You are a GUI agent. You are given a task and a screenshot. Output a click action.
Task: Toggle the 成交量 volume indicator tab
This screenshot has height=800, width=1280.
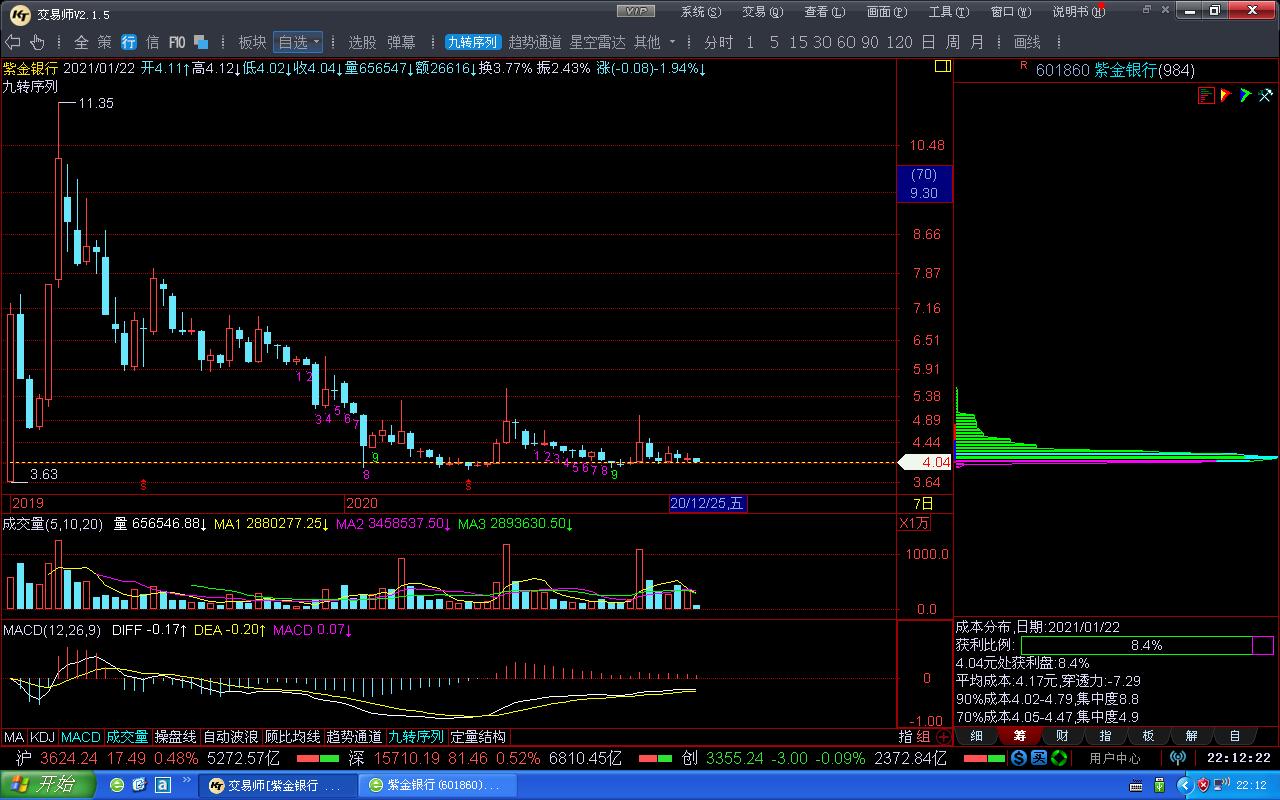127,737
